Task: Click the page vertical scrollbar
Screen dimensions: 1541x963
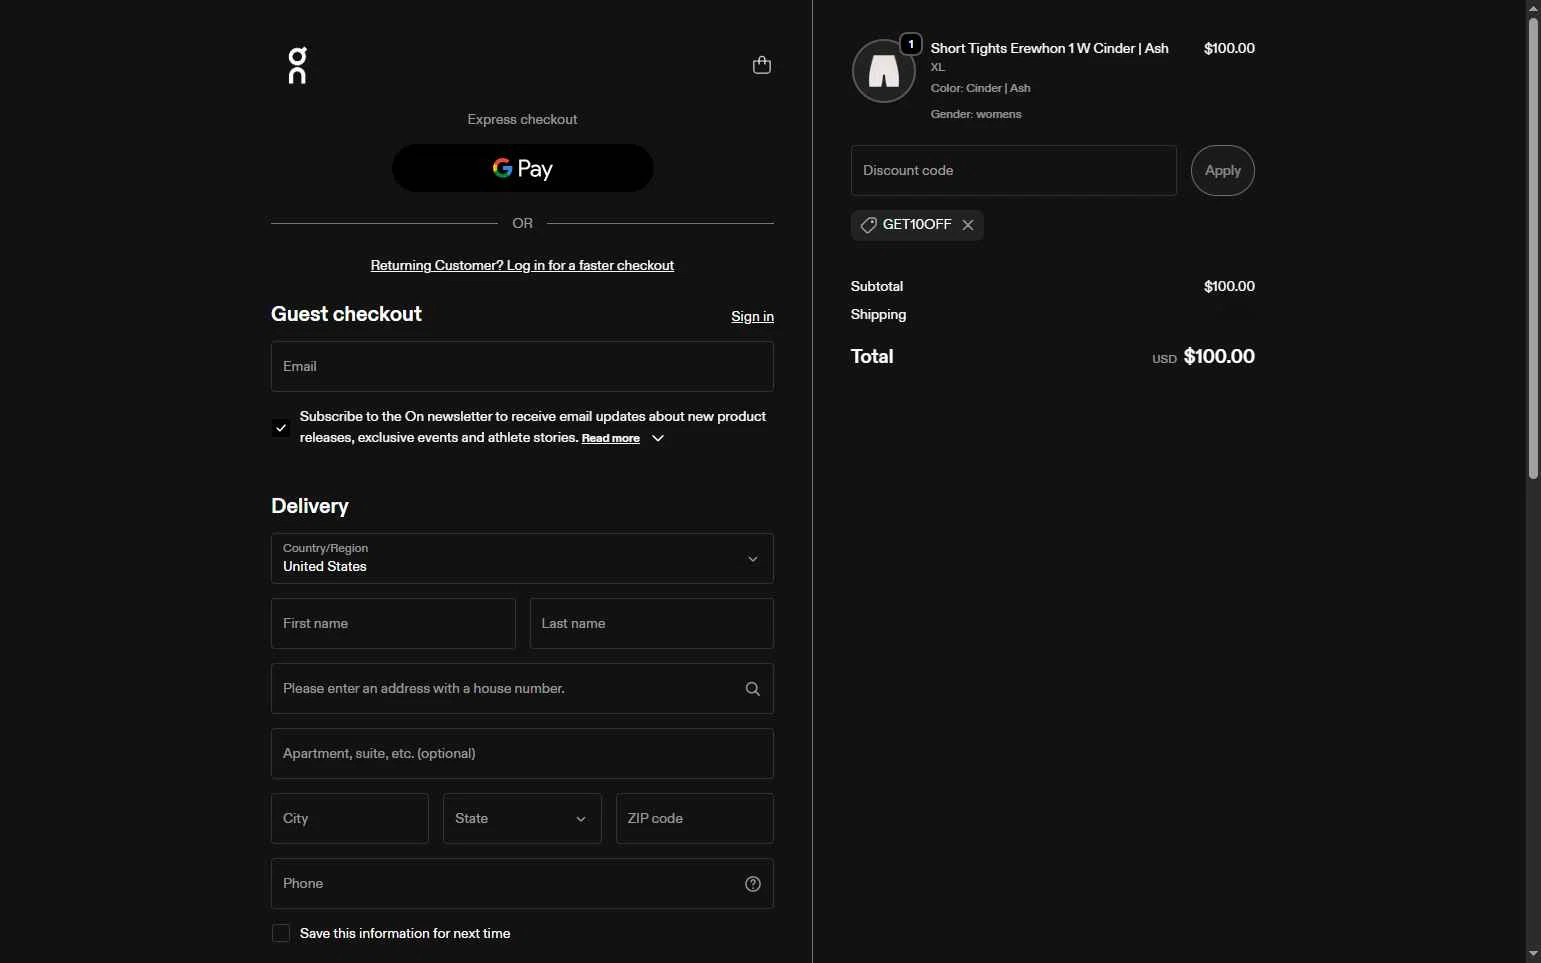Action: point(1533,248)
